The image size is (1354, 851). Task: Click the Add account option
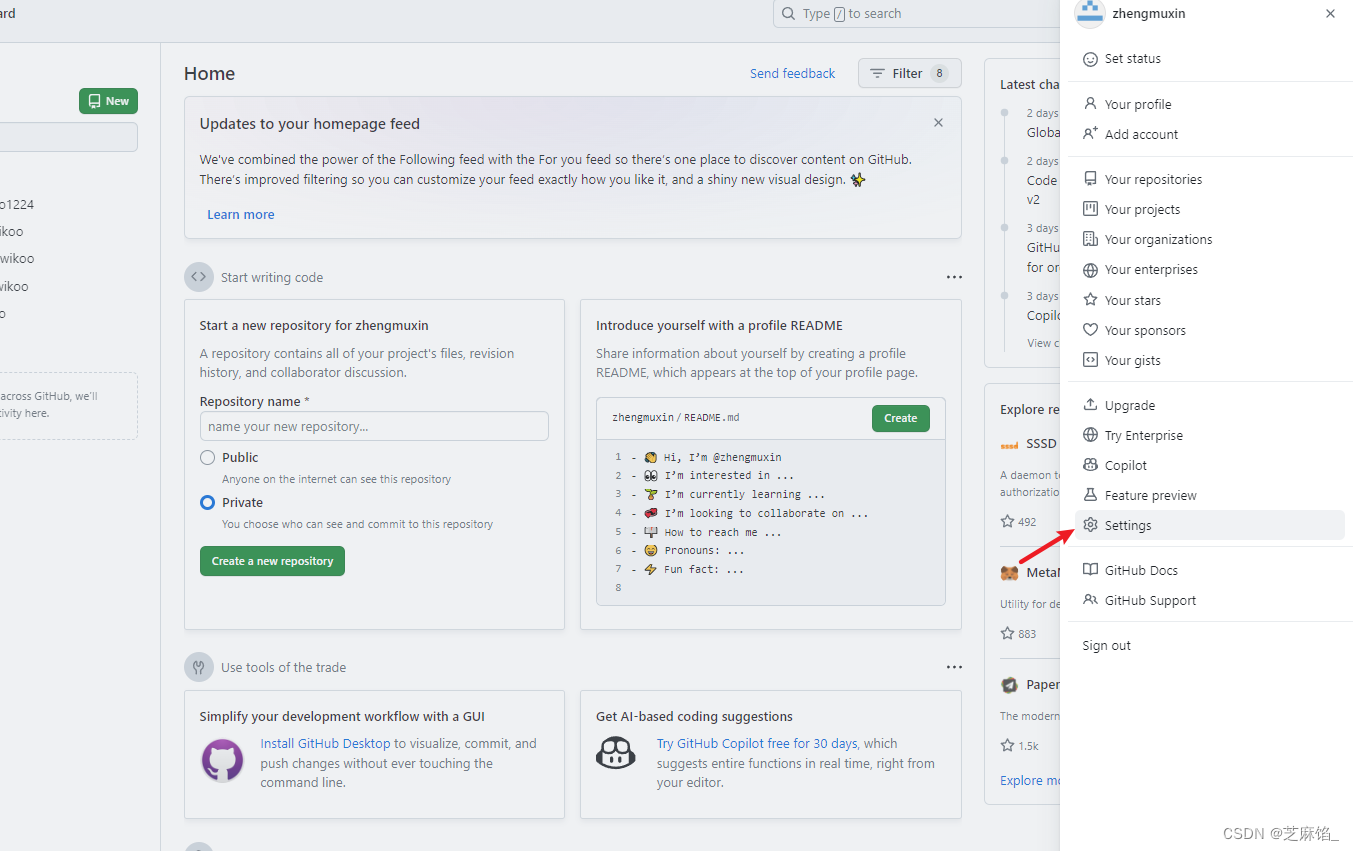pos(1139,133)
